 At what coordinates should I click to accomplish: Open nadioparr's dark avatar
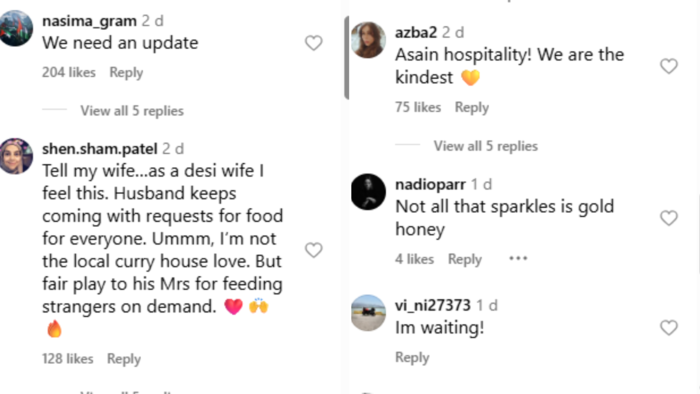[368, 192]
